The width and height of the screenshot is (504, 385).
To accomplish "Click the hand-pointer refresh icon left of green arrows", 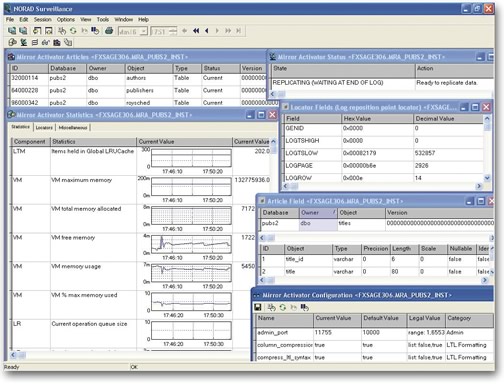I will [x=62, y=31].
